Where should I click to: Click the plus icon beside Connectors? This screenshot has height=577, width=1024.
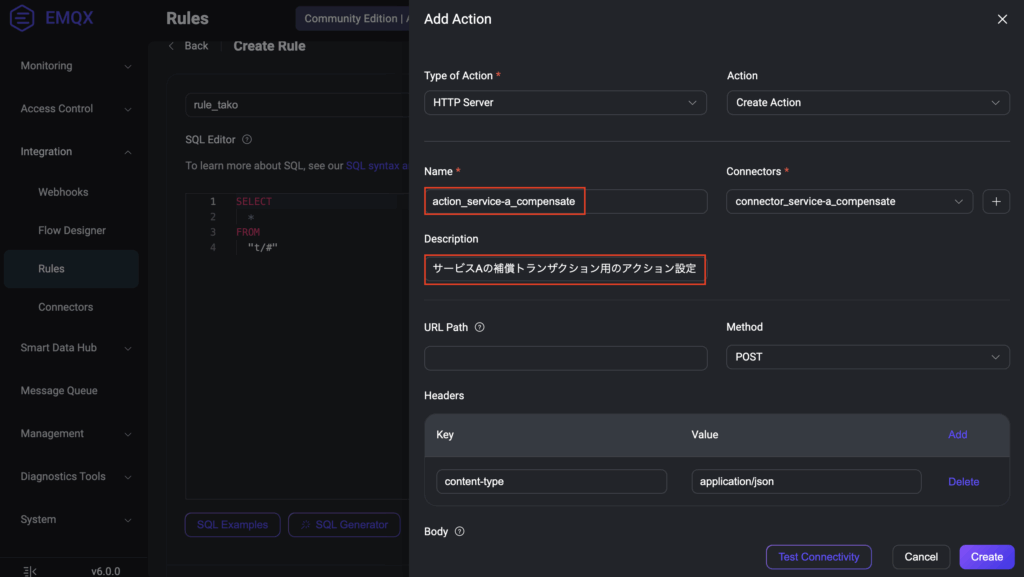click(996, 201)
